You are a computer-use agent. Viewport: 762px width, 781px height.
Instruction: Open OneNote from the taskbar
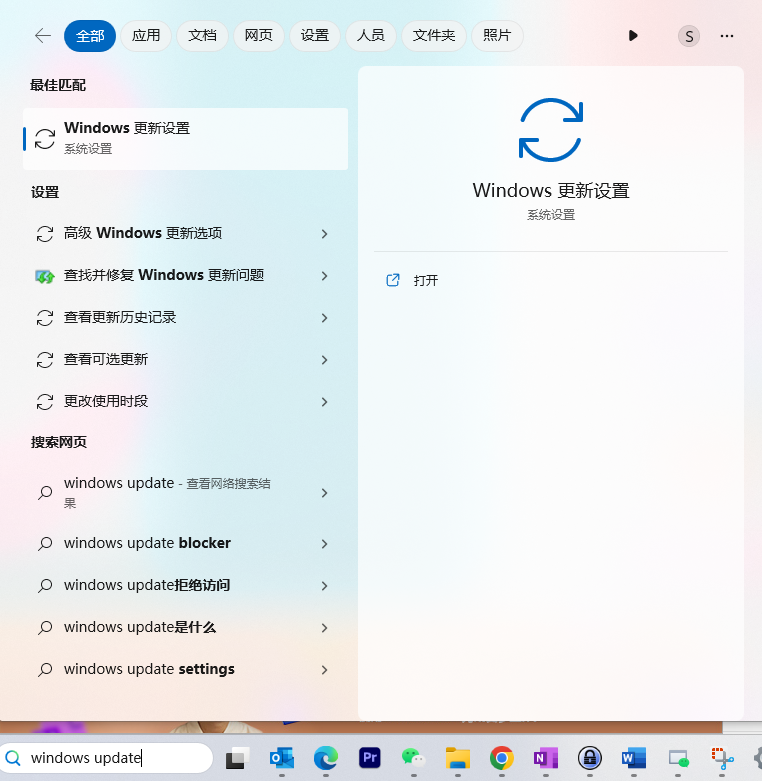546,759
